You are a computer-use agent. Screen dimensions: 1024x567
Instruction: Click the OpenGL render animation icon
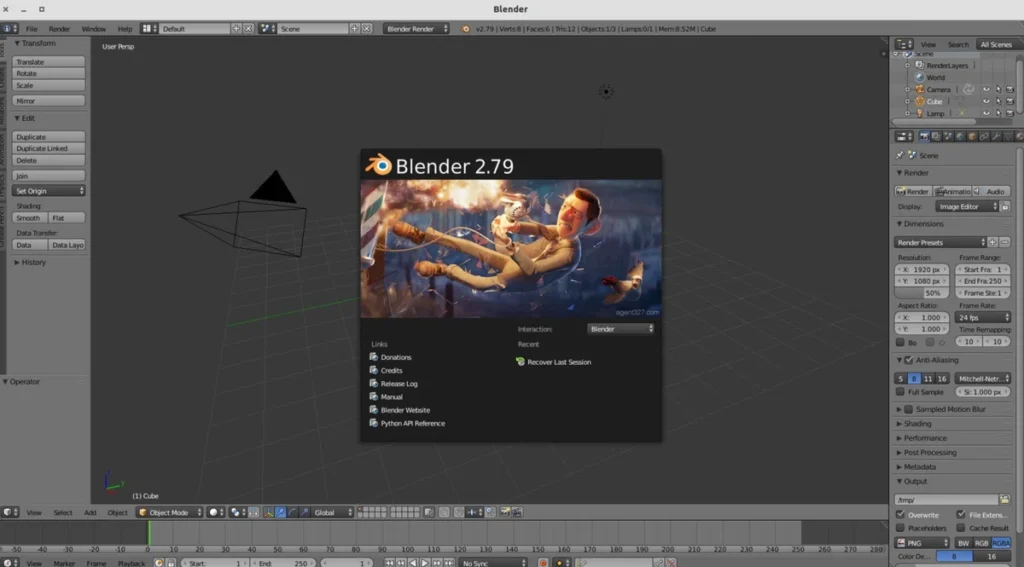(517, 513)
